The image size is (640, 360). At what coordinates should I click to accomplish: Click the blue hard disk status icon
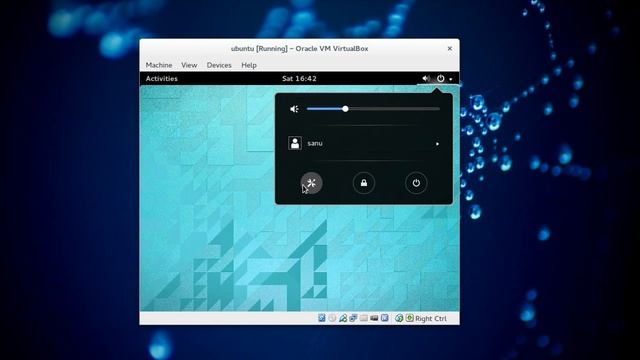click(x=322, y=318)
